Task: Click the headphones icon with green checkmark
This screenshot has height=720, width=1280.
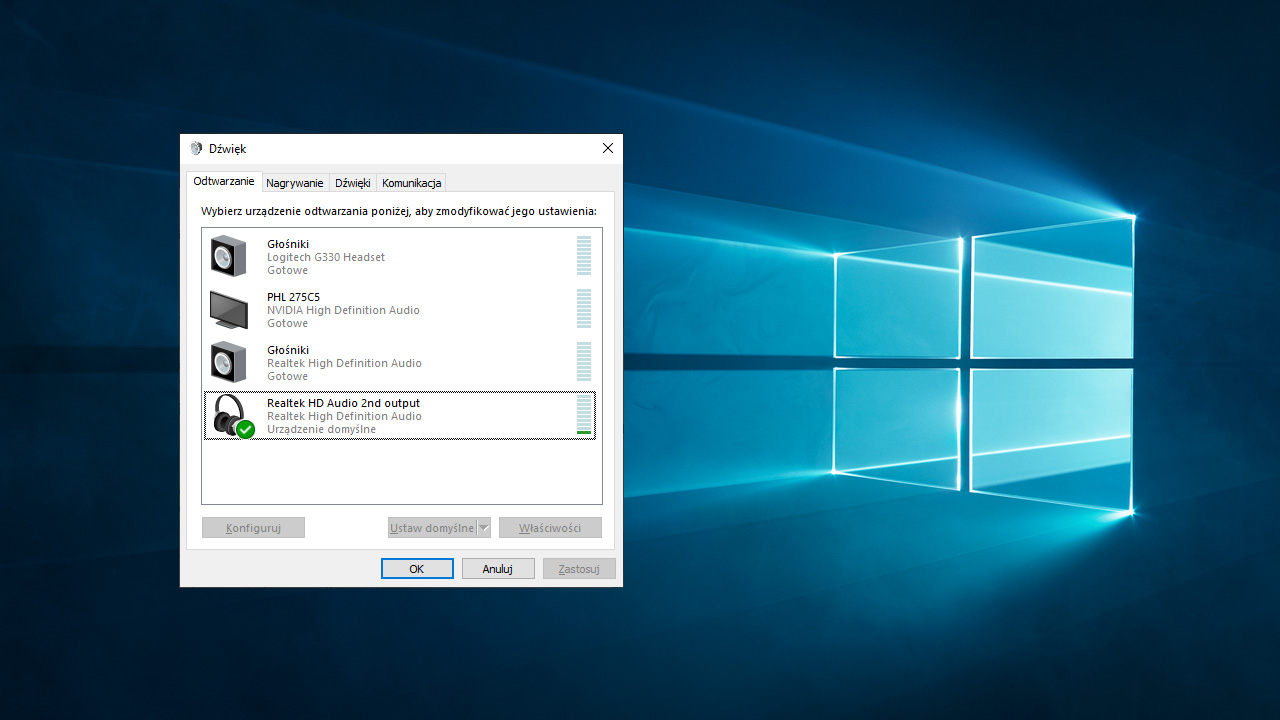Action: click(x=233, y=415)
